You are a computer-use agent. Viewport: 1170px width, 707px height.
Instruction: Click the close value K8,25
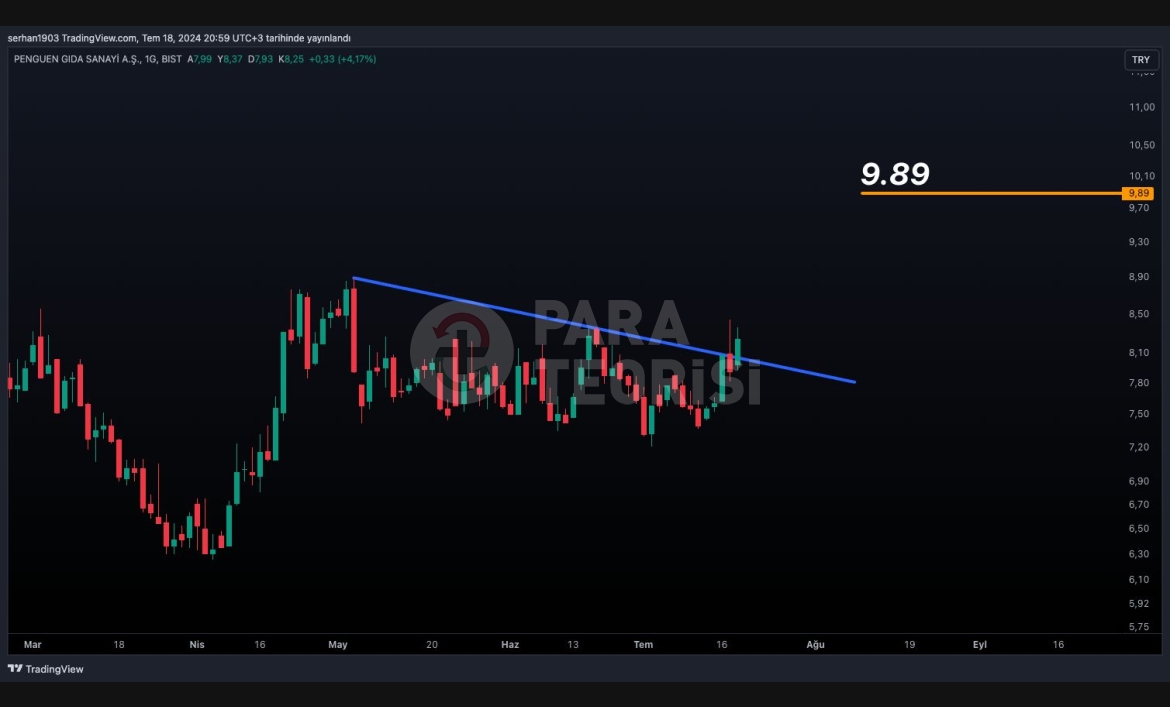coord(291,59)
